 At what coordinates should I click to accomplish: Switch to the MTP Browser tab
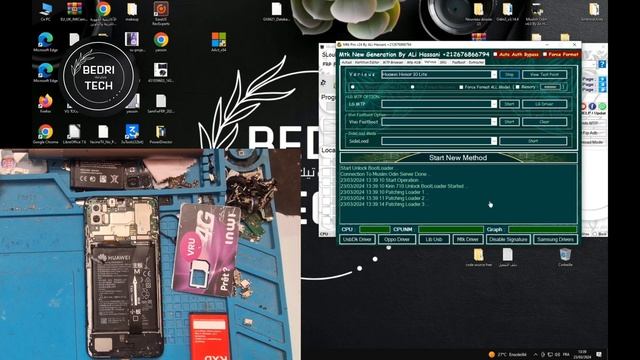393,62
